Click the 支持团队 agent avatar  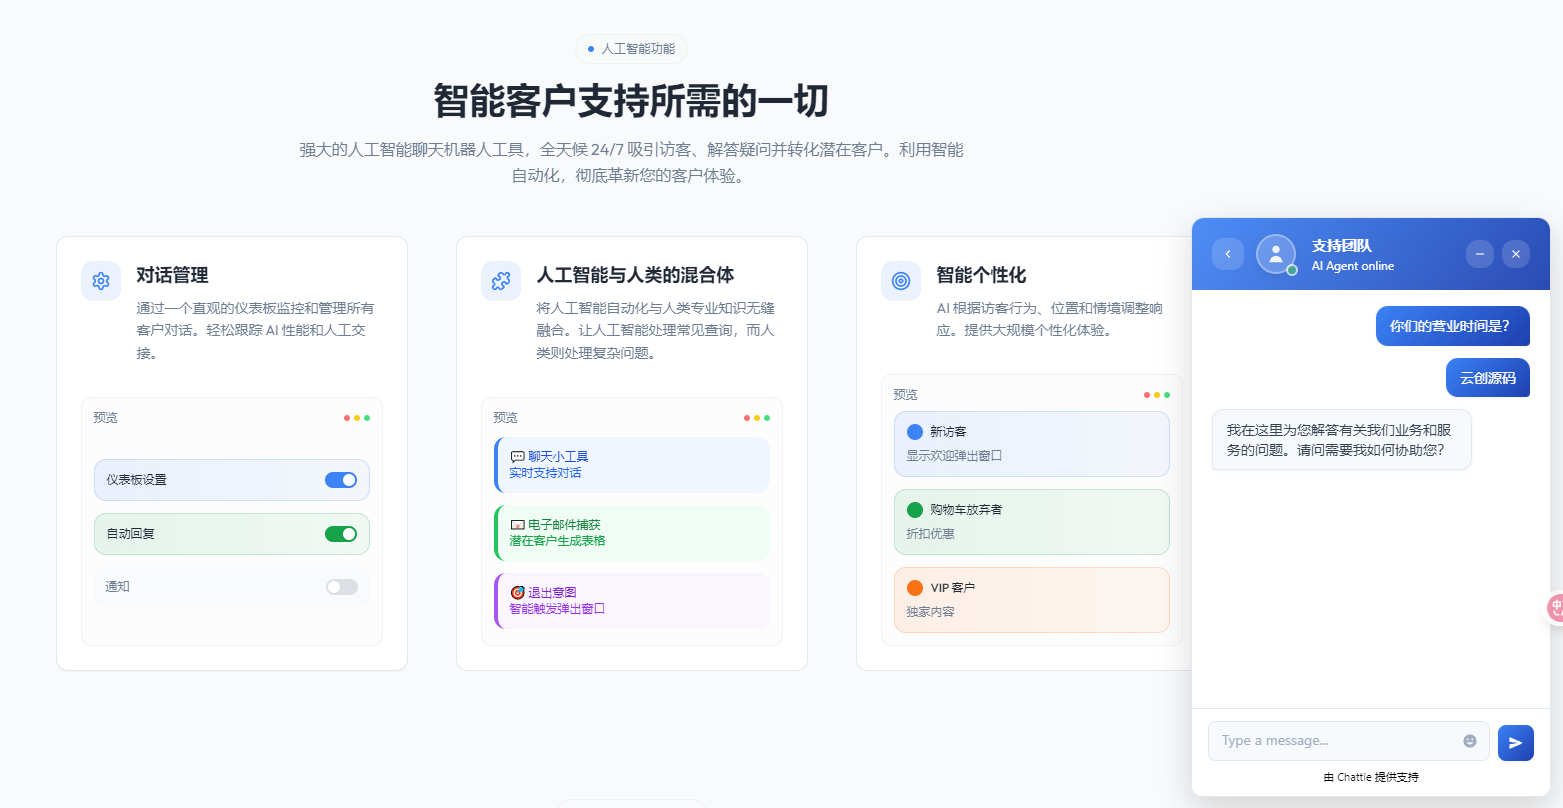point(1276,254)
